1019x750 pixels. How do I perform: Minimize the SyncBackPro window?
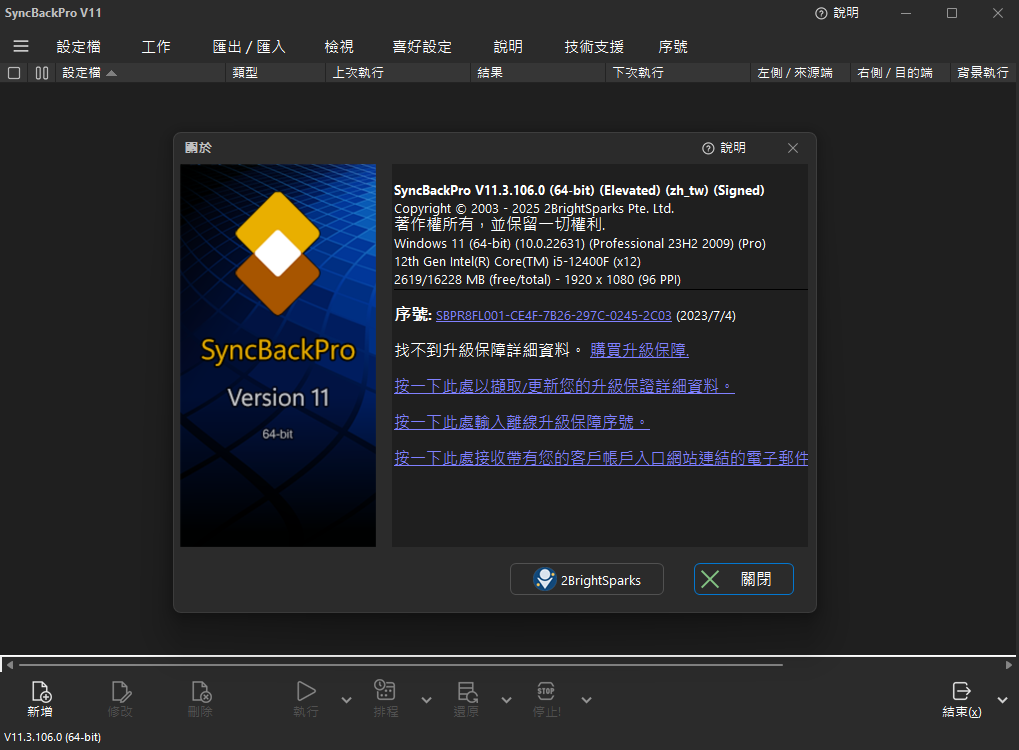(906, 13)
